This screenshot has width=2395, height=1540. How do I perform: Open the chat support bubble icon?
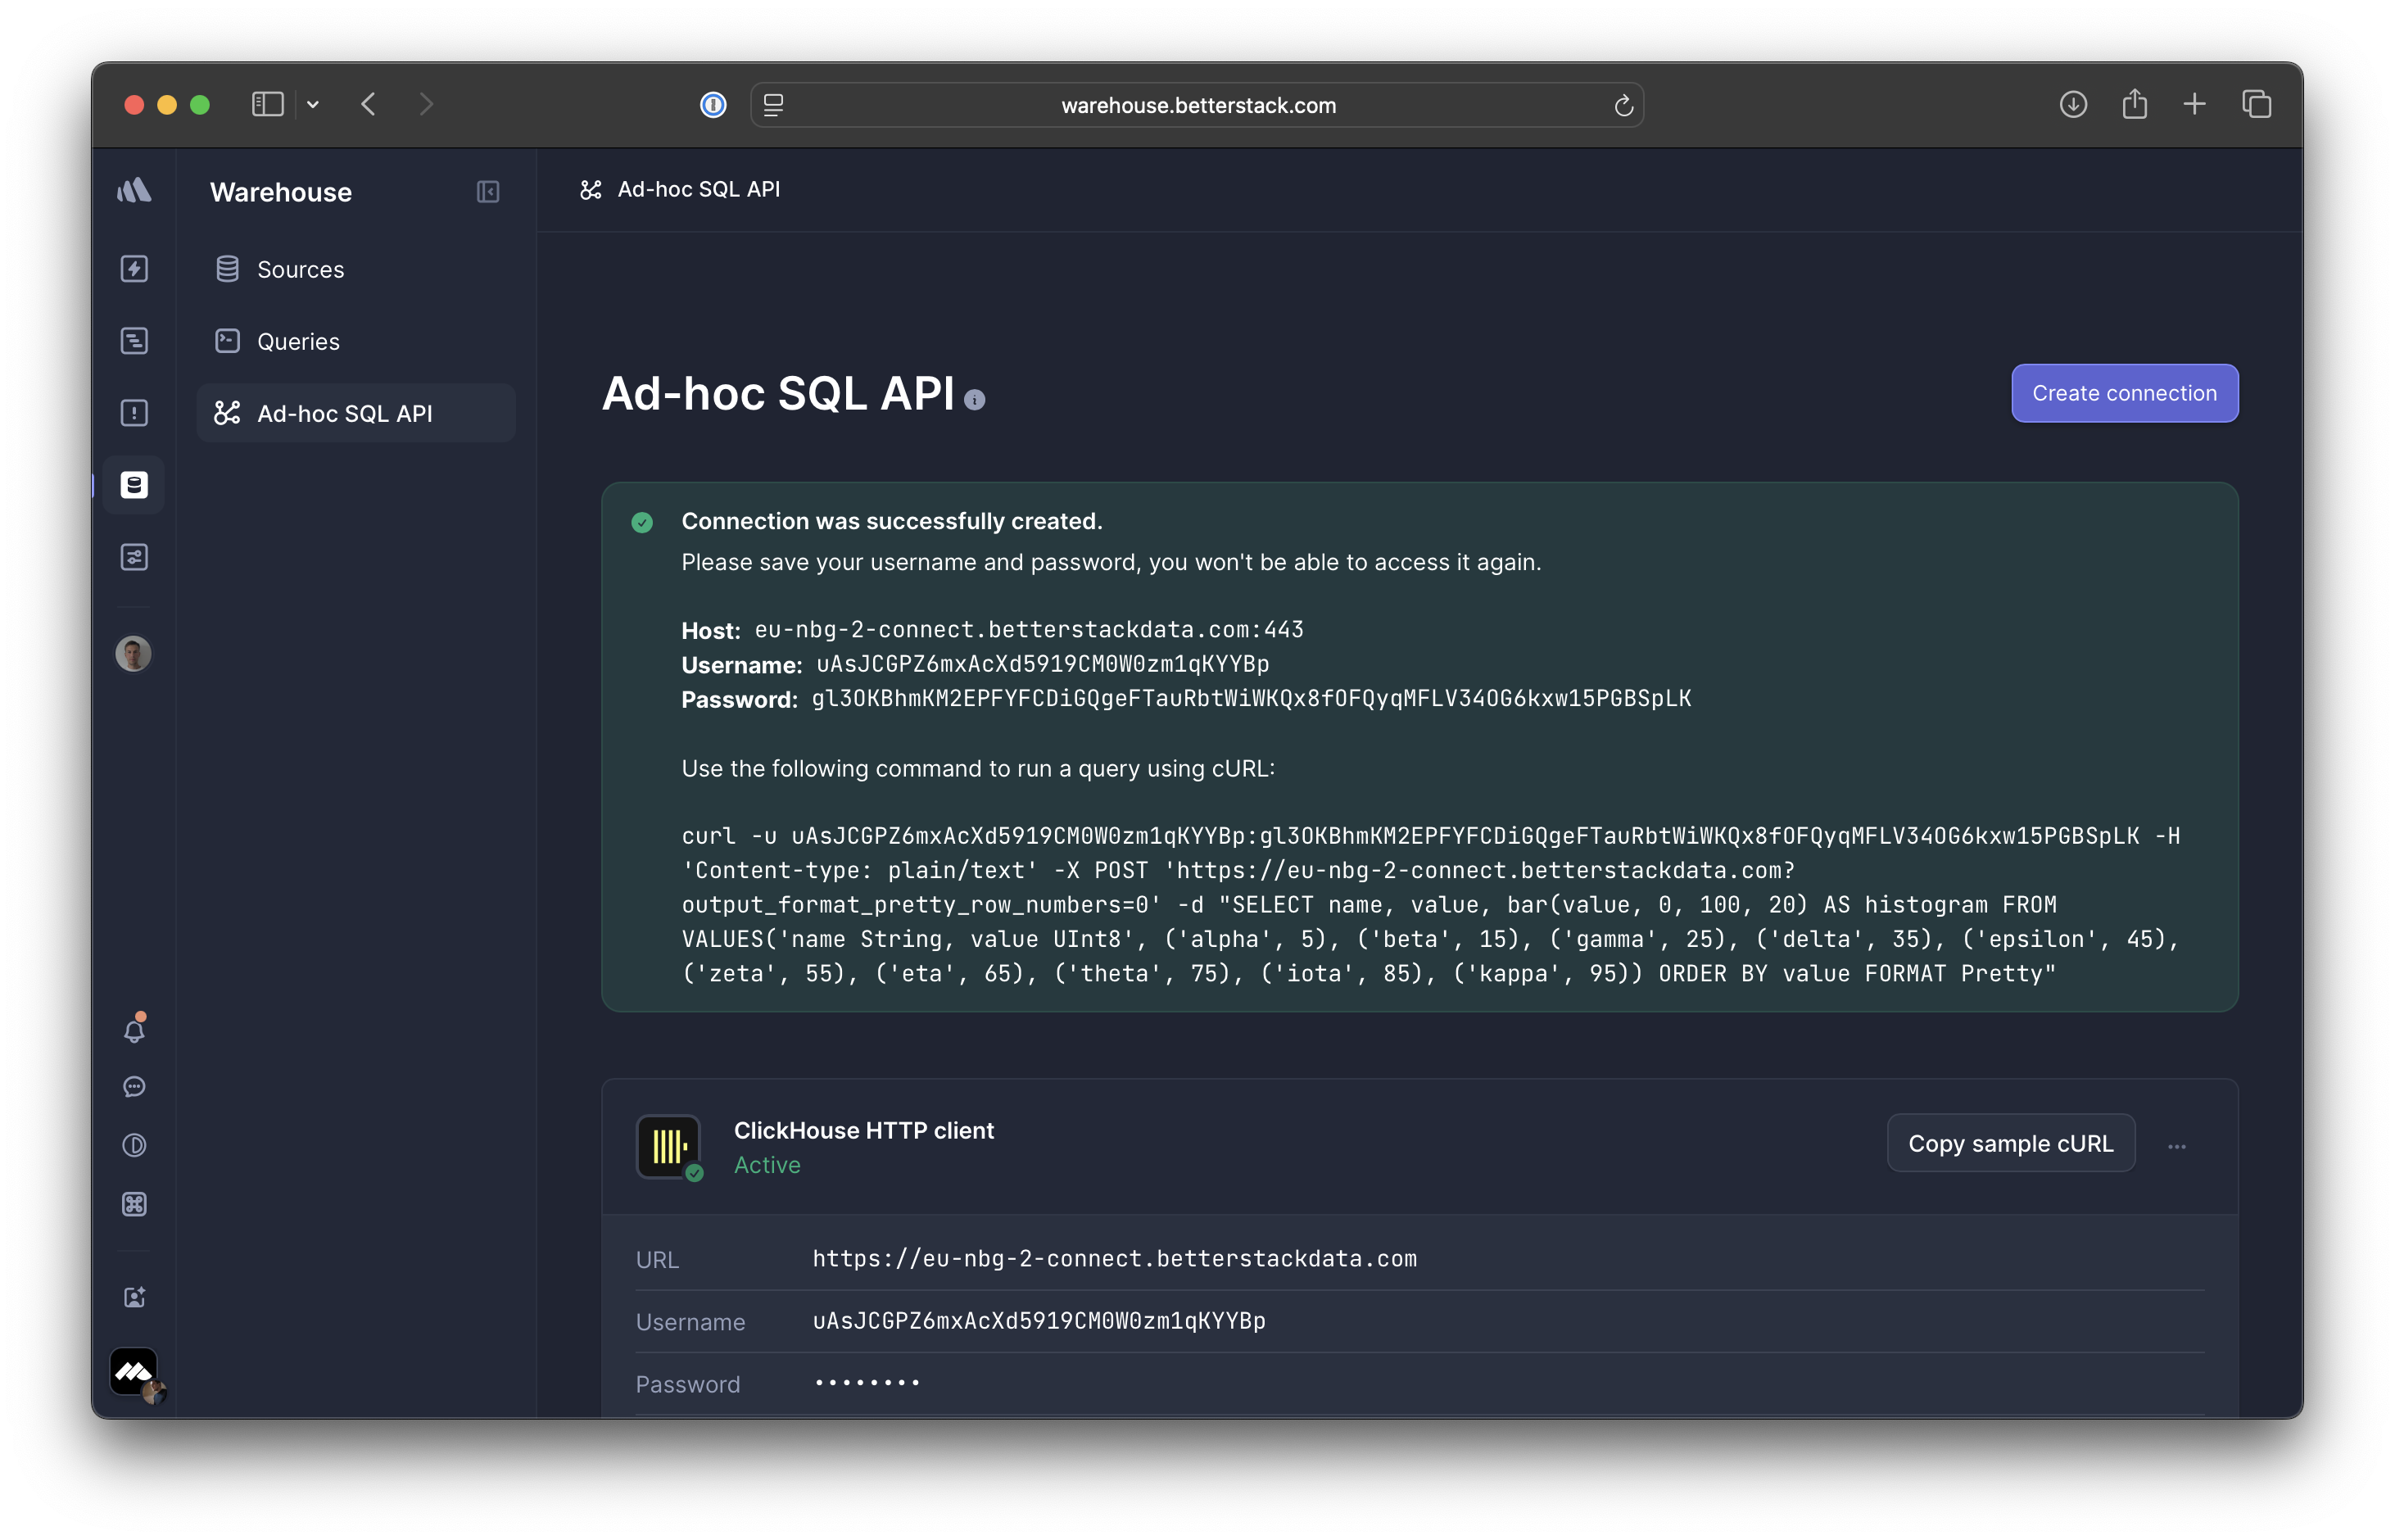(x=134, y=1087)
